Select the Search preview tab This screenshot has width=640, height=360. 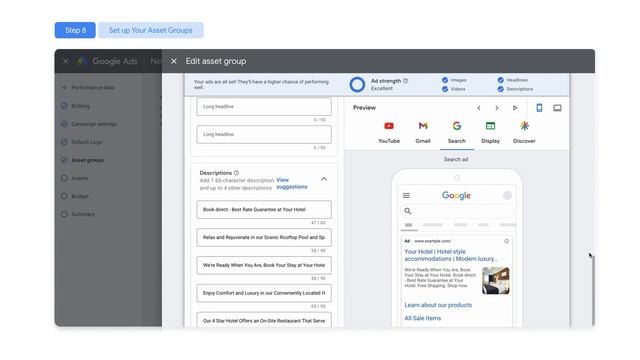pos(456,132)
